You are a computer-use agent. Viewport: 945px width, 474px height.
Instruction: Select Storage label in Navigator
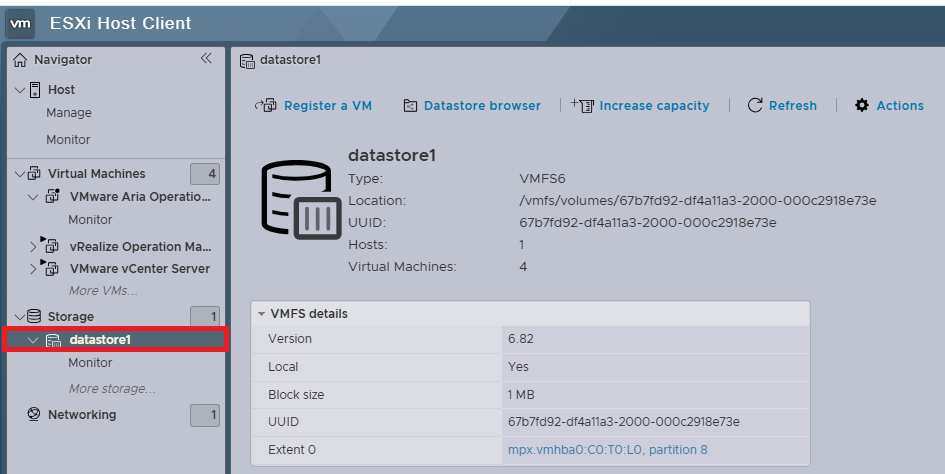71,317
